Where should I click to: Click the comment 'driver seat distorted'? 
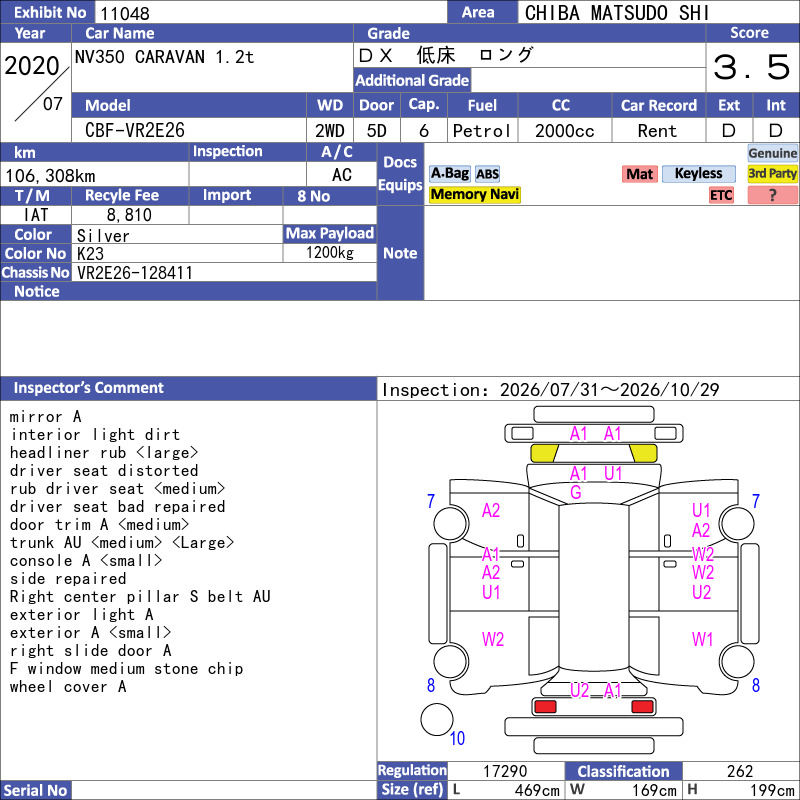pos(104,470)
